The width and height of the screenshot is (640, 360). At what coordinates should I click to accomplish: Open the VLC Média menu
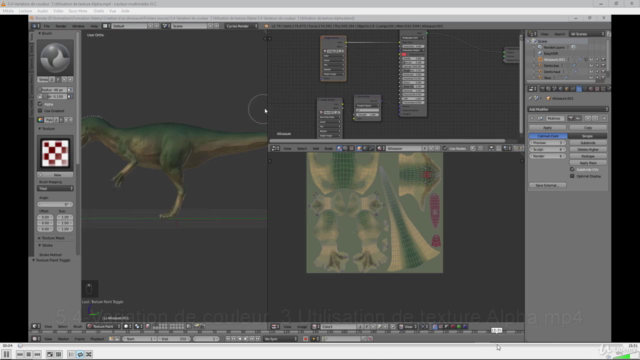(8, 11)
